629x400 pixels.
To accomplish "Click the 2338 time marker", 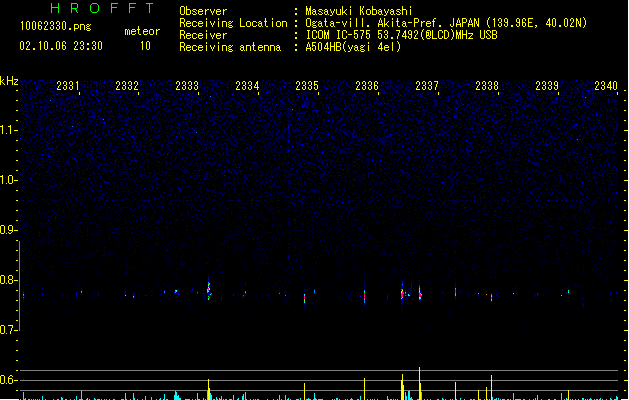I will [x=487, y=86].
